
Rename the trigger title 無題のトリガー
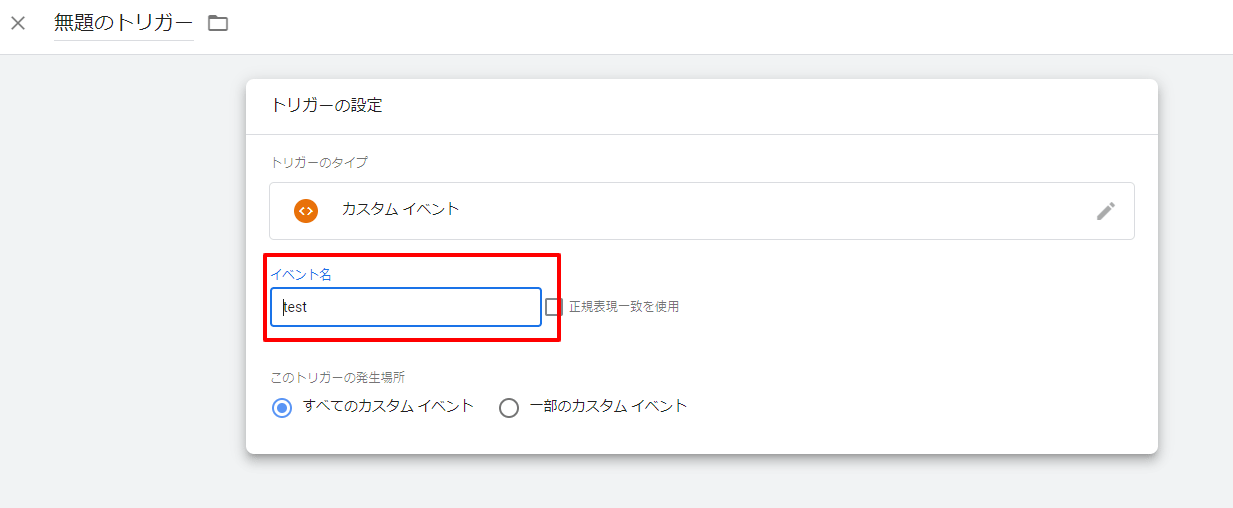pyautogui.click(x=123, y=23)
